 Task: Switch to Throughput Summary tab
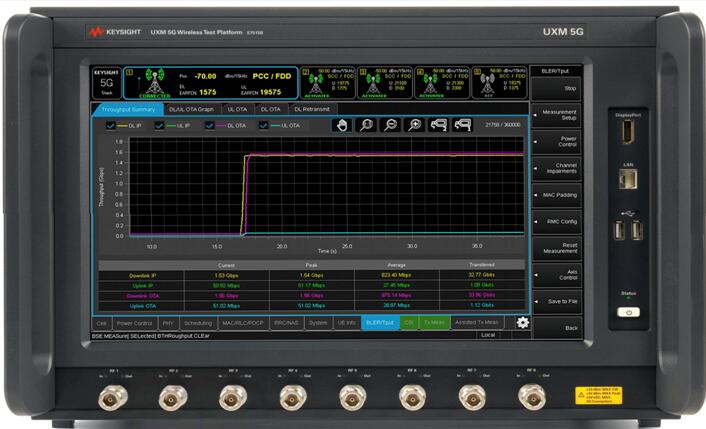click(128, 109)
